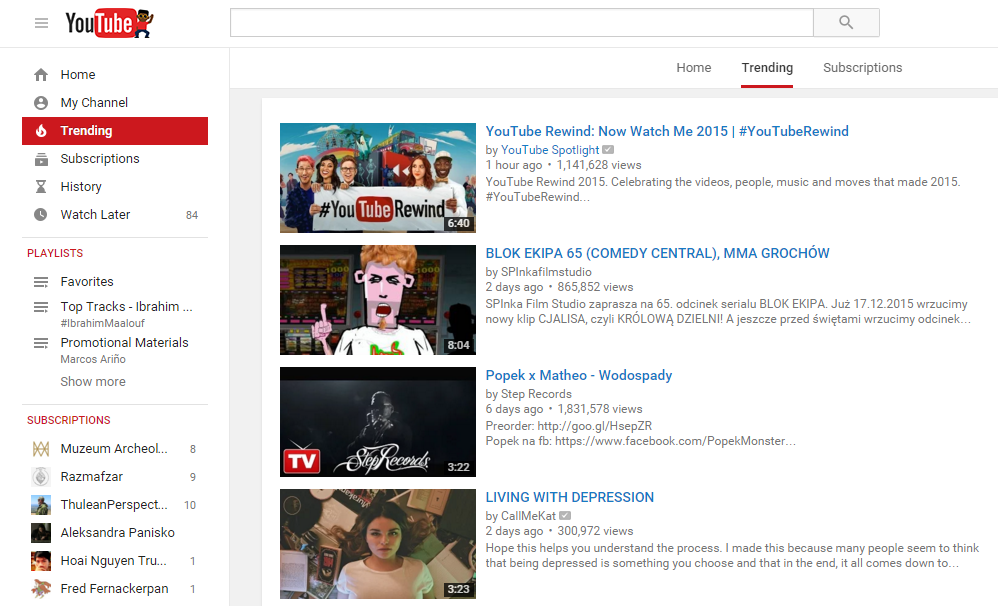Click the Promotional Materials playlist icon

41,343
